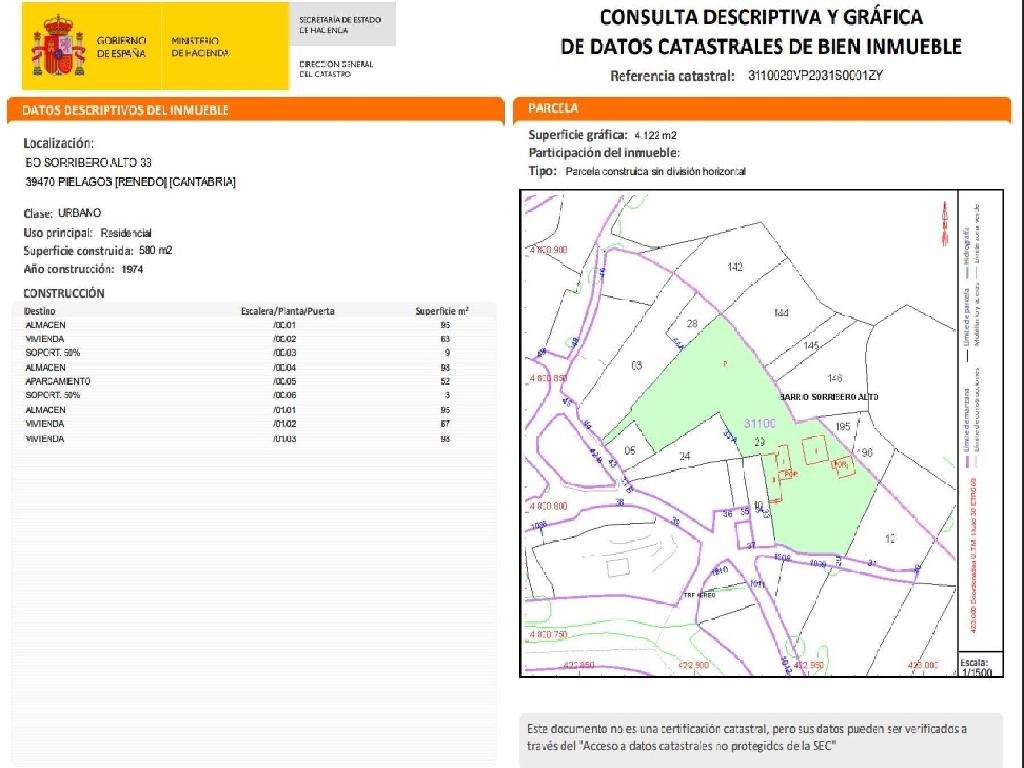Image resolution: width=1024 pixels, height=768 pixels.
Task: Click address 'BO SORRIBERO ALTO 33'
Action: point(88,162)
